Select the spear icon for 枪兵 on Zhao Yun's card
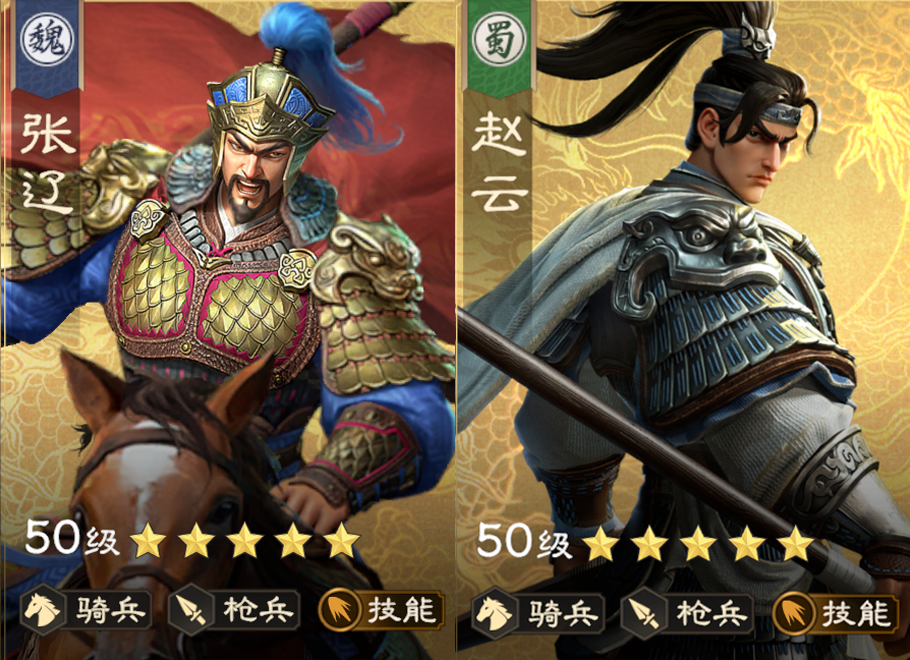 pyautogui.click(x=642, y=613)
